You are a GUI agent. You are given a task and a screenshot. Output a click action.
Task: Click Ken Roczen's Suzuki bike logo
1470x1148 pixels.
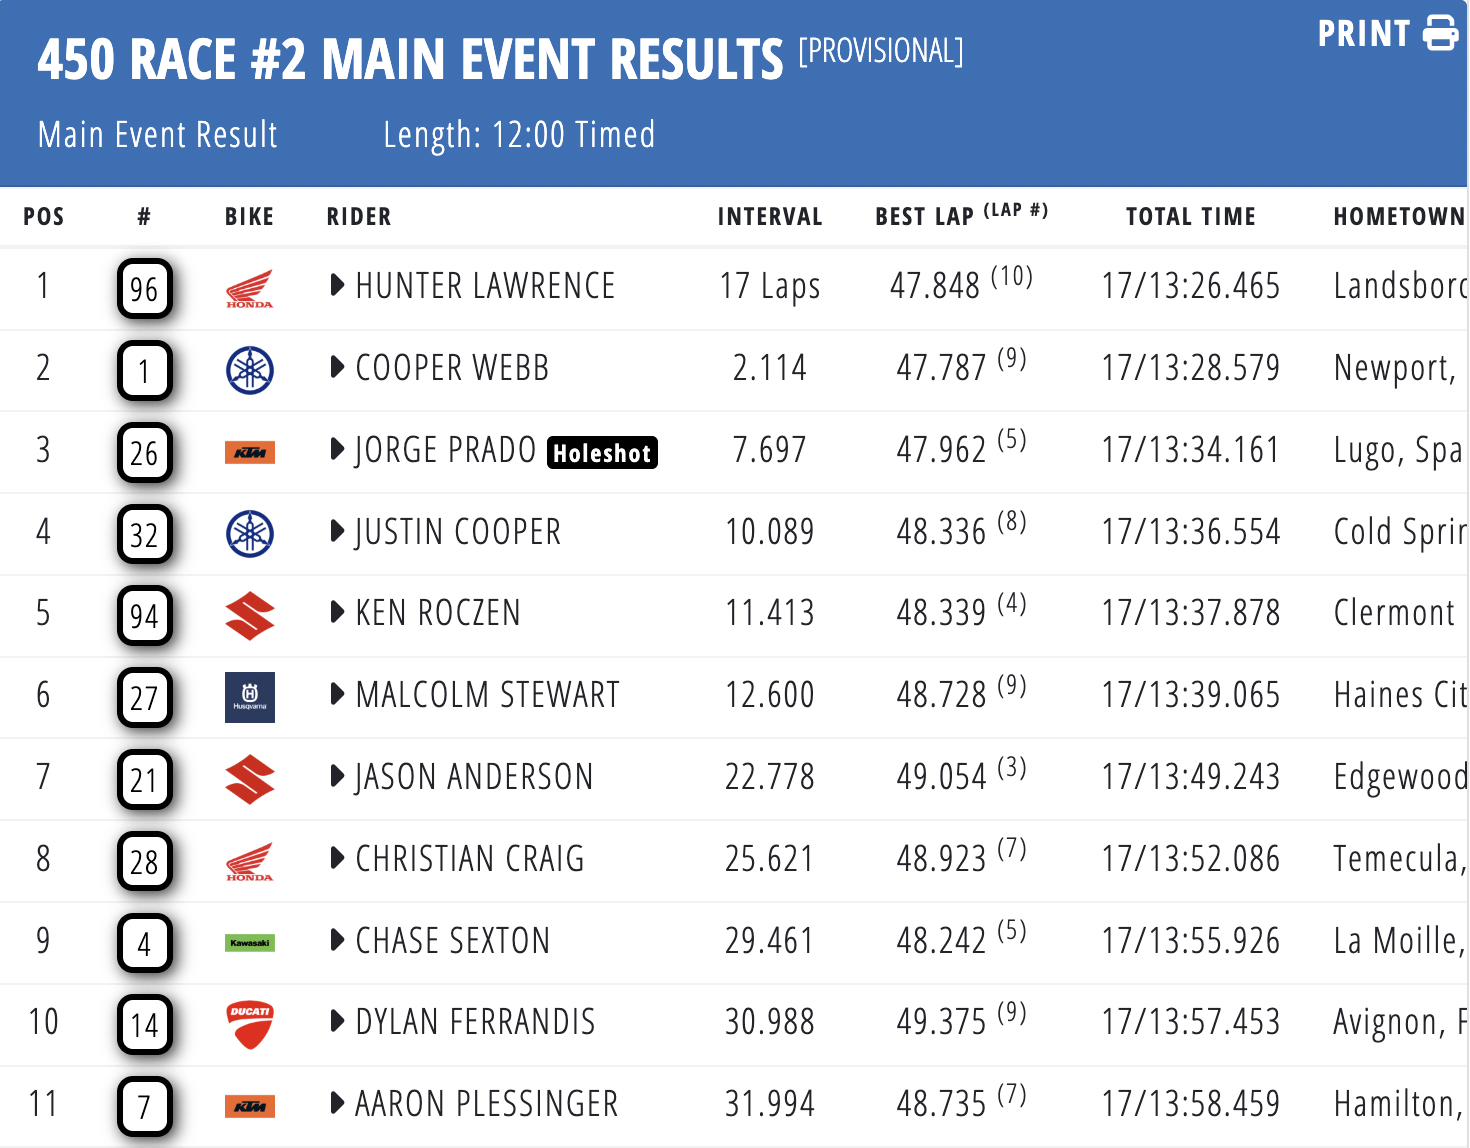249,616
